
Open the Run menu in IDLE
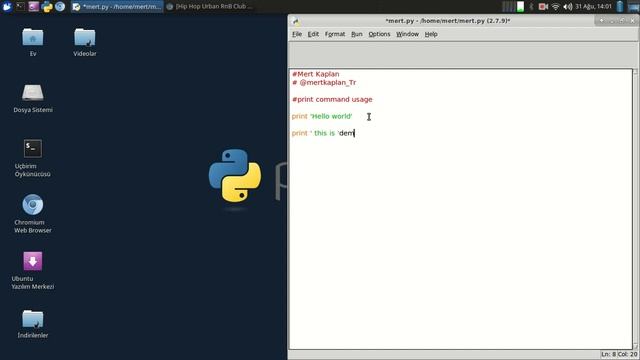356,34
